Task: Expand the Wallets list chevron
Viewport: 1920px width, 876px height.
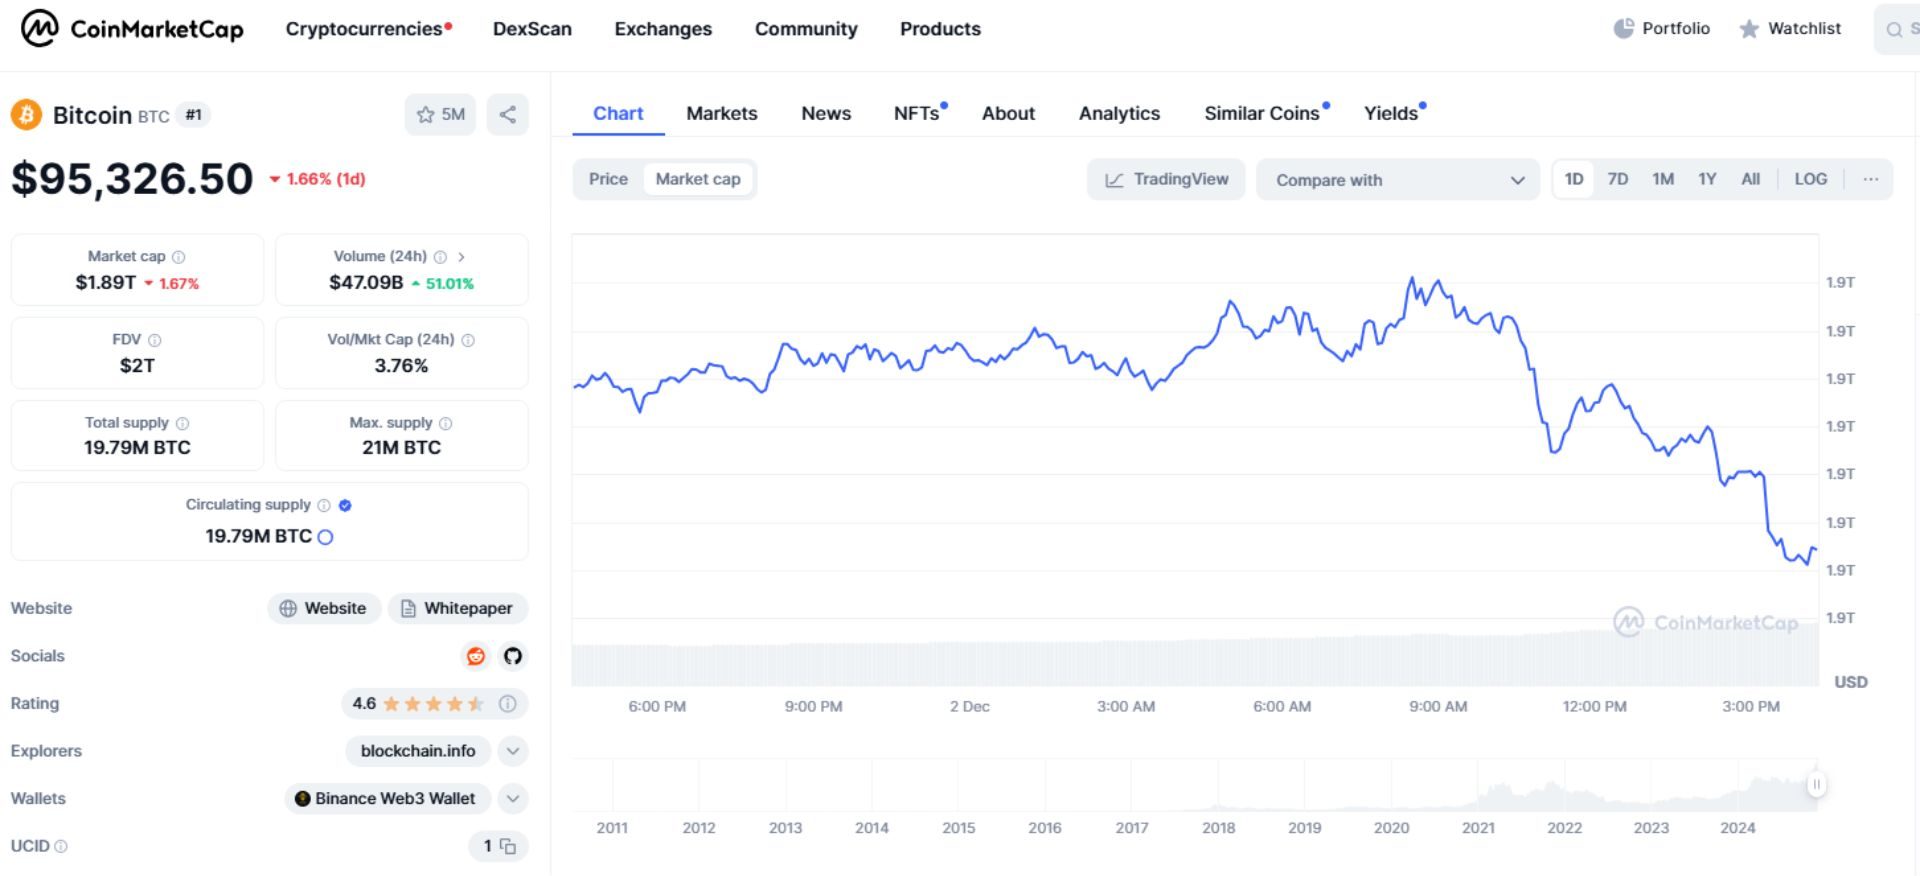Action: tap(513, 798)
